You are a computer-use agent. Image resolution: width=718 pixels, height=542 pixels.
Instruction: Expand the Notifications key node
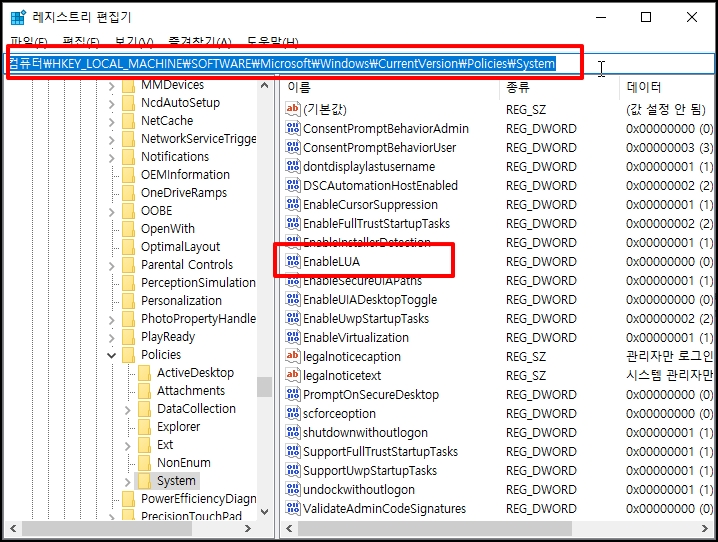tap(112, 158)
